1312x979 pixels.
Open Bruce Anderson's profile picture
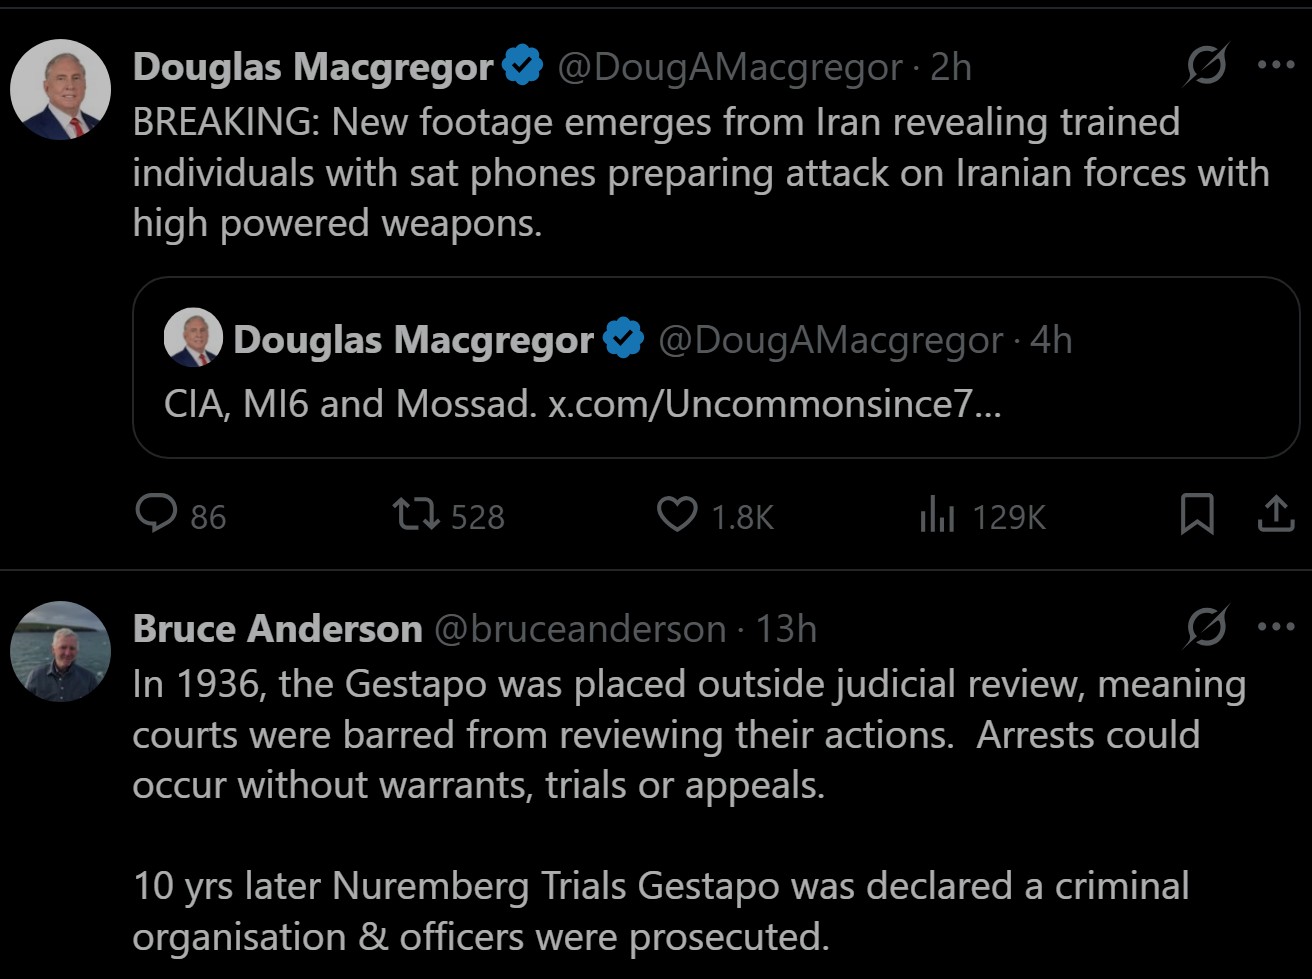pos(60,651)
